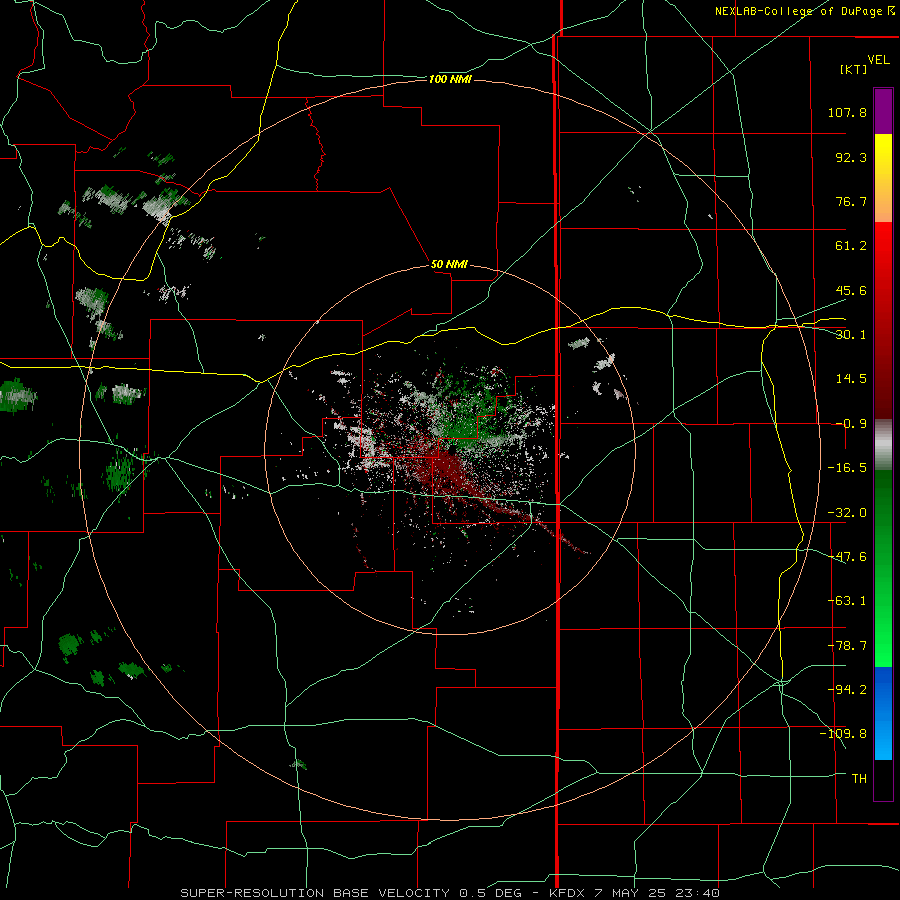Click the 14.5 legend value
Viewport: 900px width, 900px height.
[x=851, y=379]
